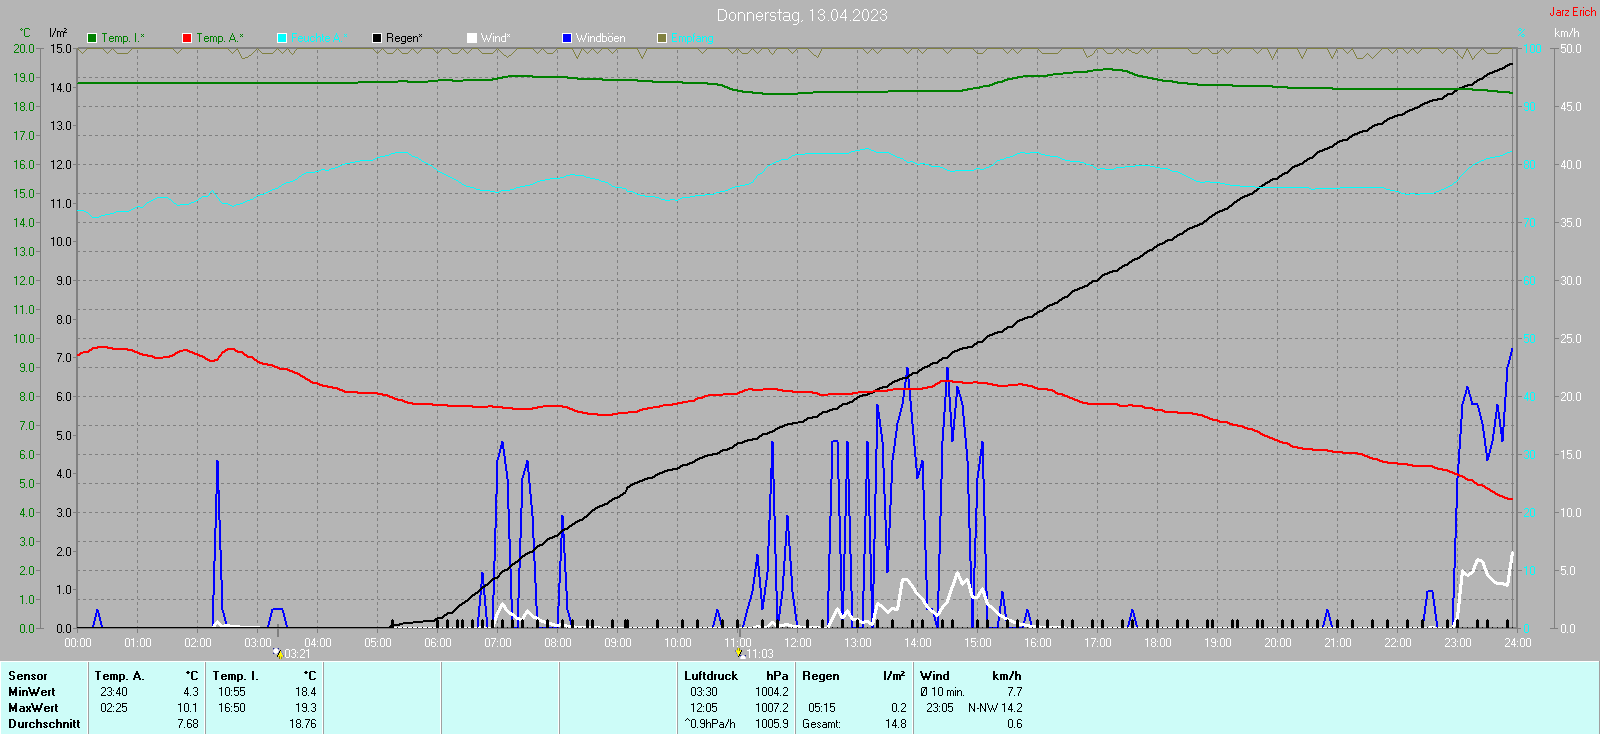1600x734 pixels.
Task: Open the red Jarz Erich text
Action: pyautogui.click(x=1572, y=12)
